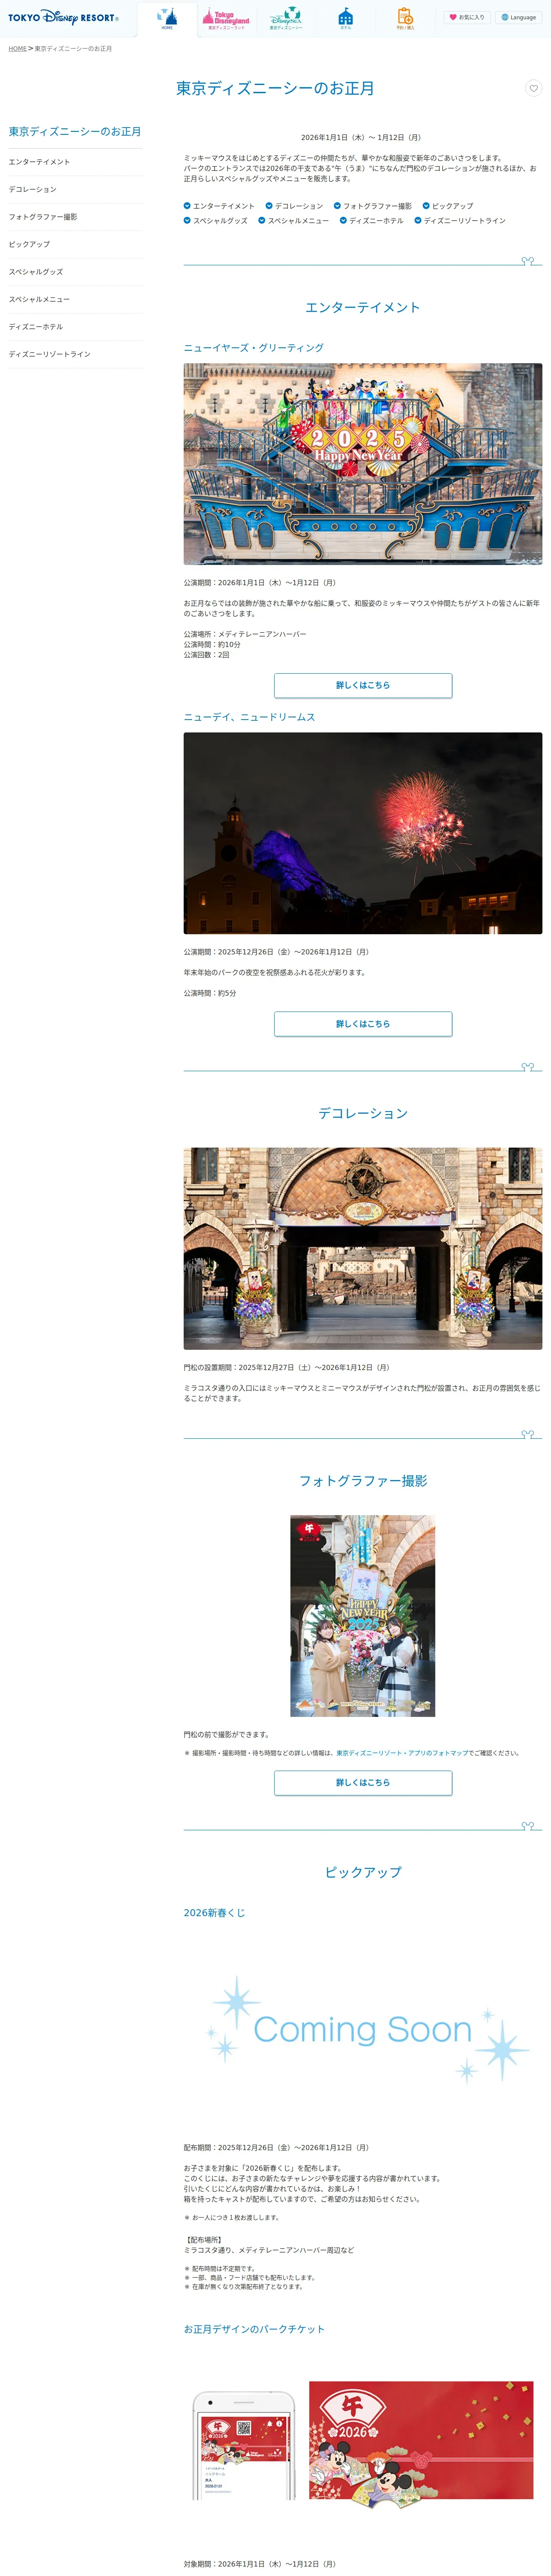551x2576 pixels.
Task: Click text 公演回数:2回
Action: point(206,655)
